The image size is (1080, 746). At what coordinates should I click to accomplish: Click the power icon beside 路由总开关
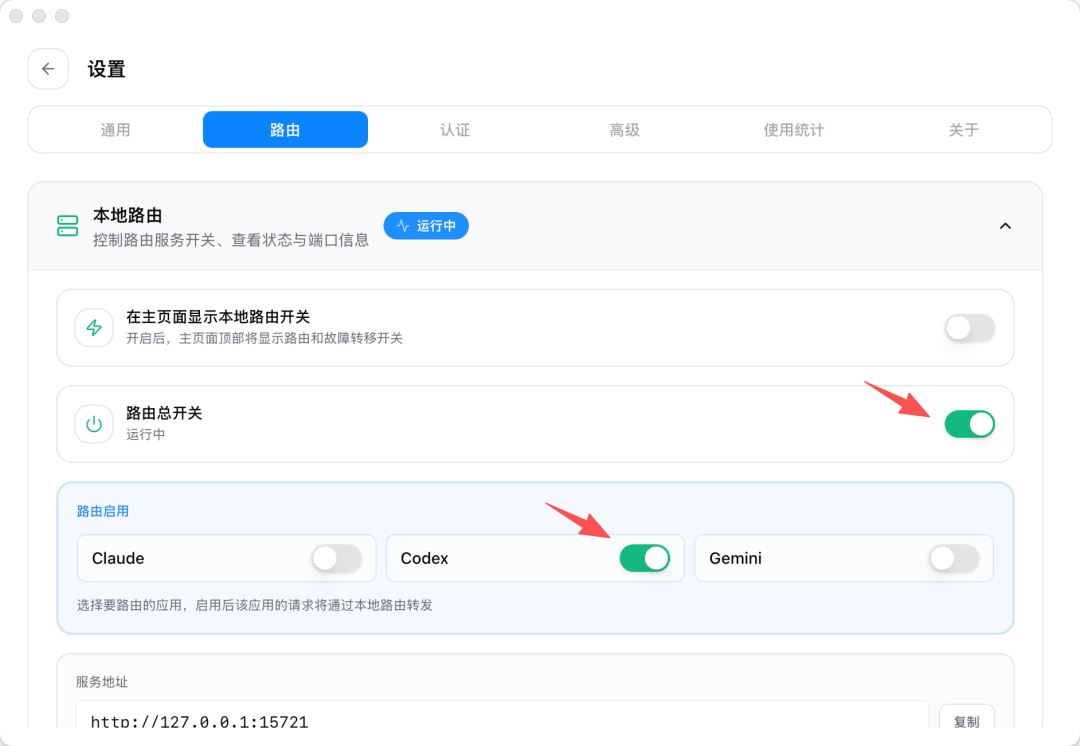click(x=94, y=424)
